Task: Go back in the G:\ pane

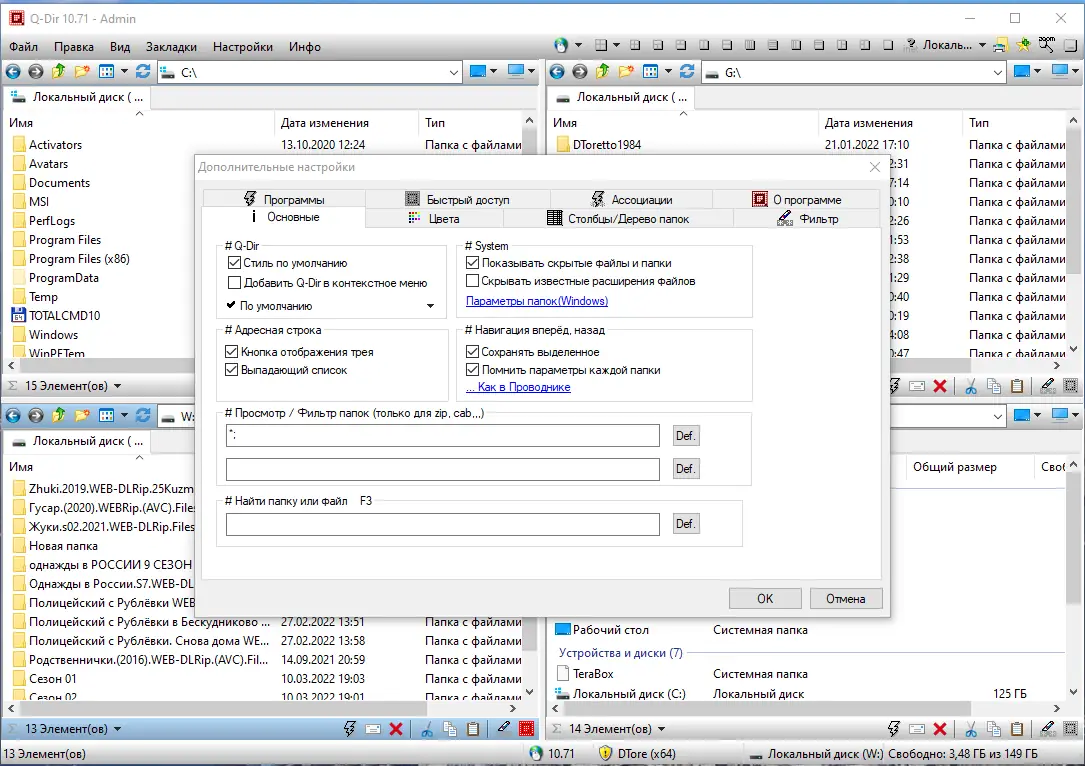Action: pos(557,71)
